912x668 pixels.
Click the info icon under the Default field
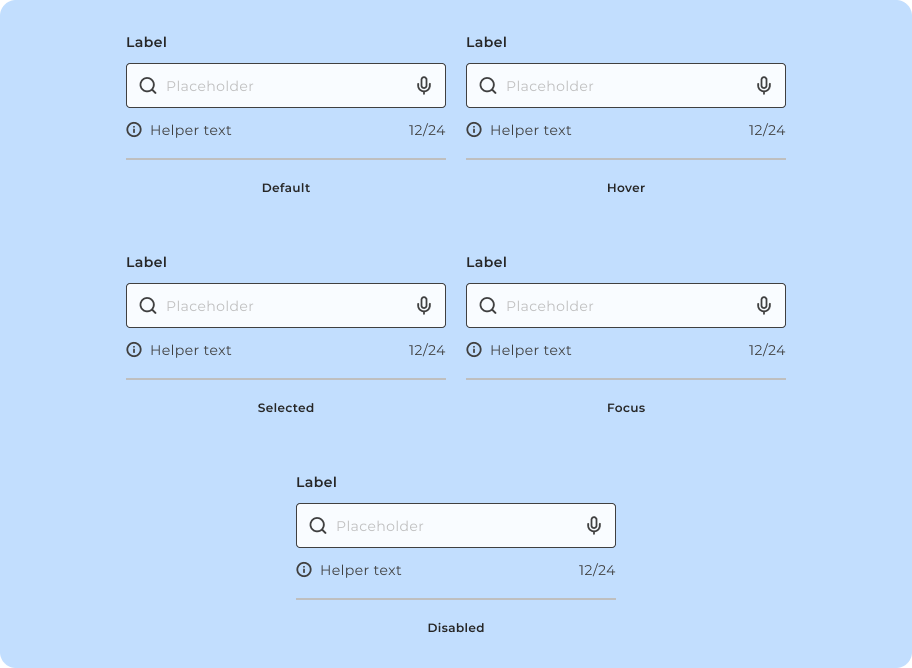[x=134, y=130]
